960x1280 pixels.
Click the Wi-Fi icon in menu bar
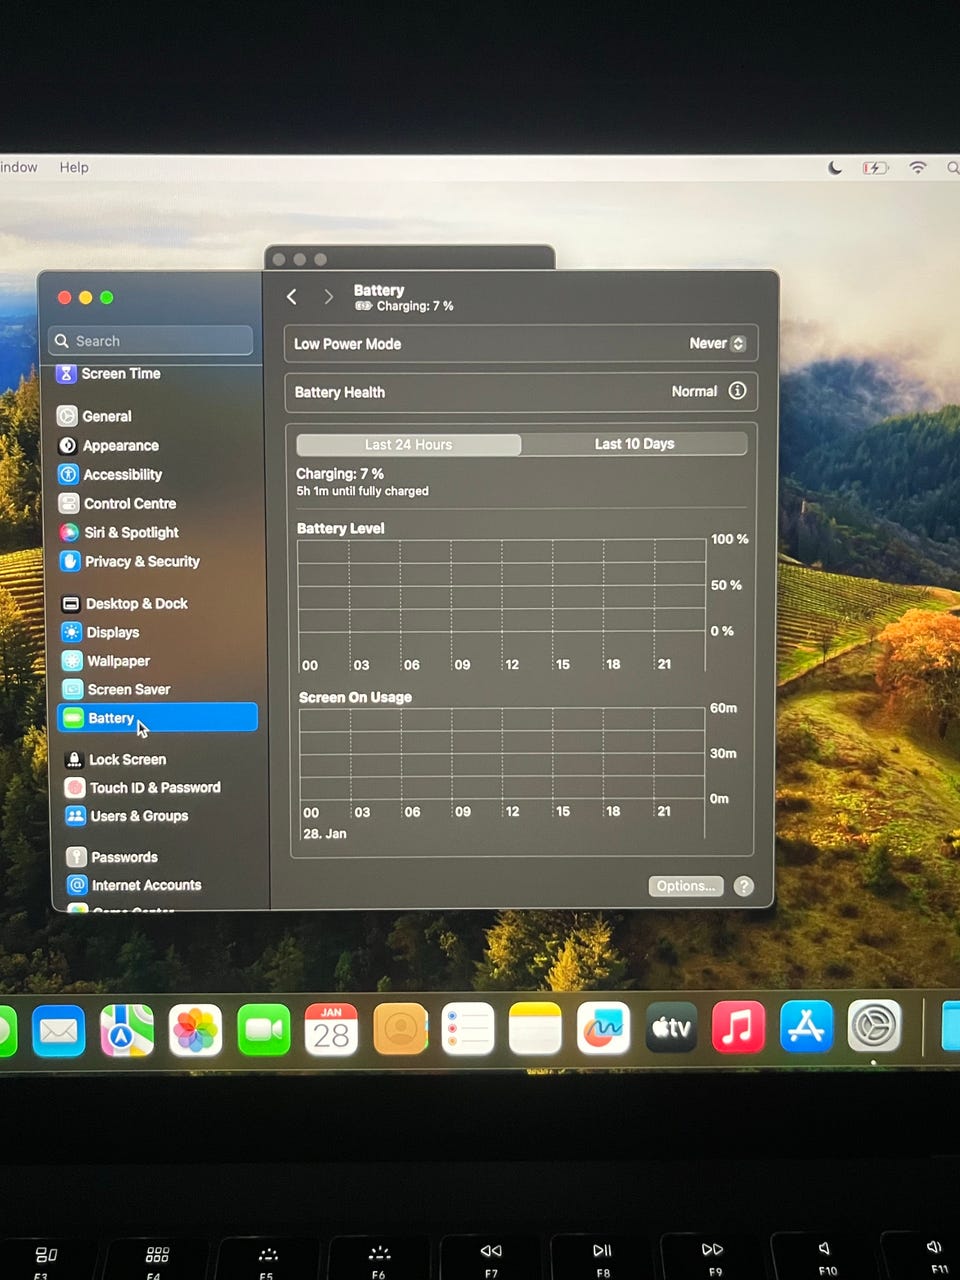(917, 168)
